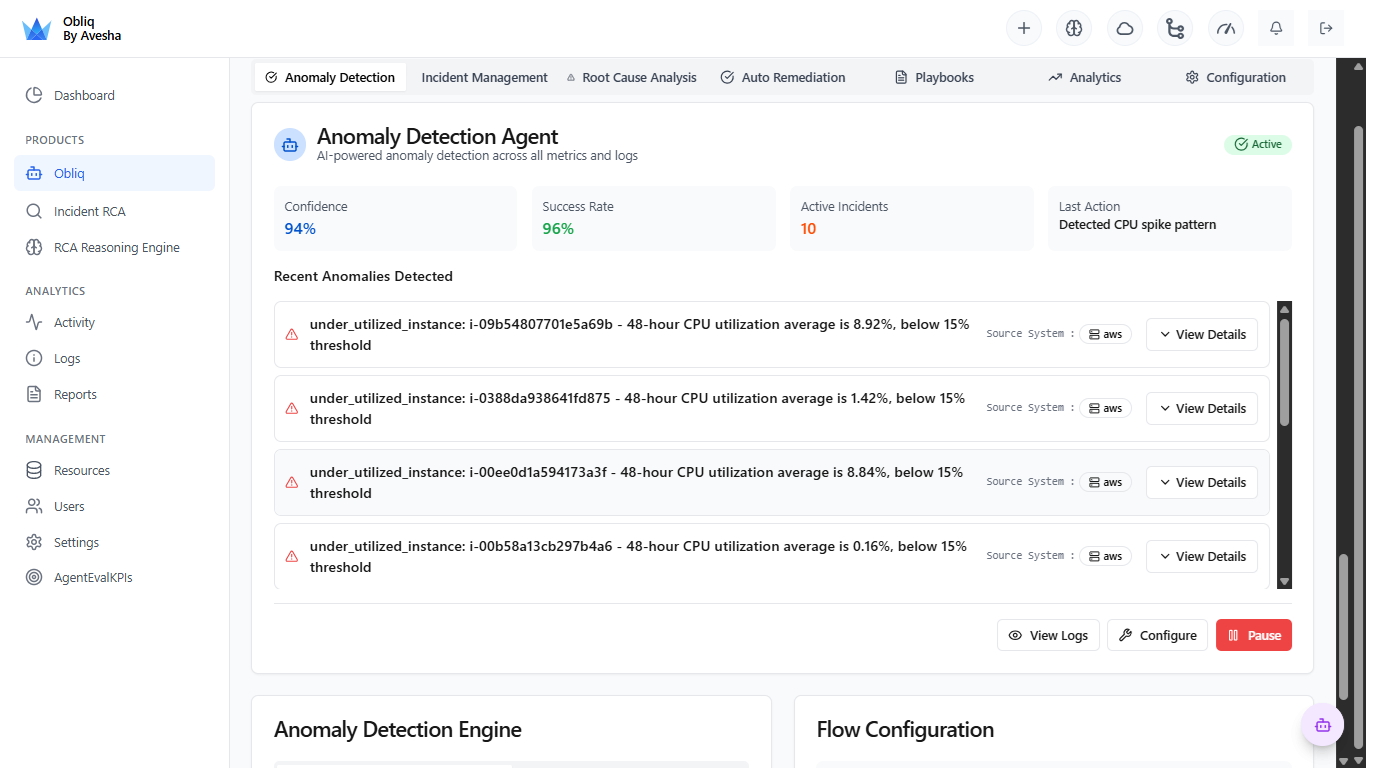Click Confidence 94% value

click(300, 229)
